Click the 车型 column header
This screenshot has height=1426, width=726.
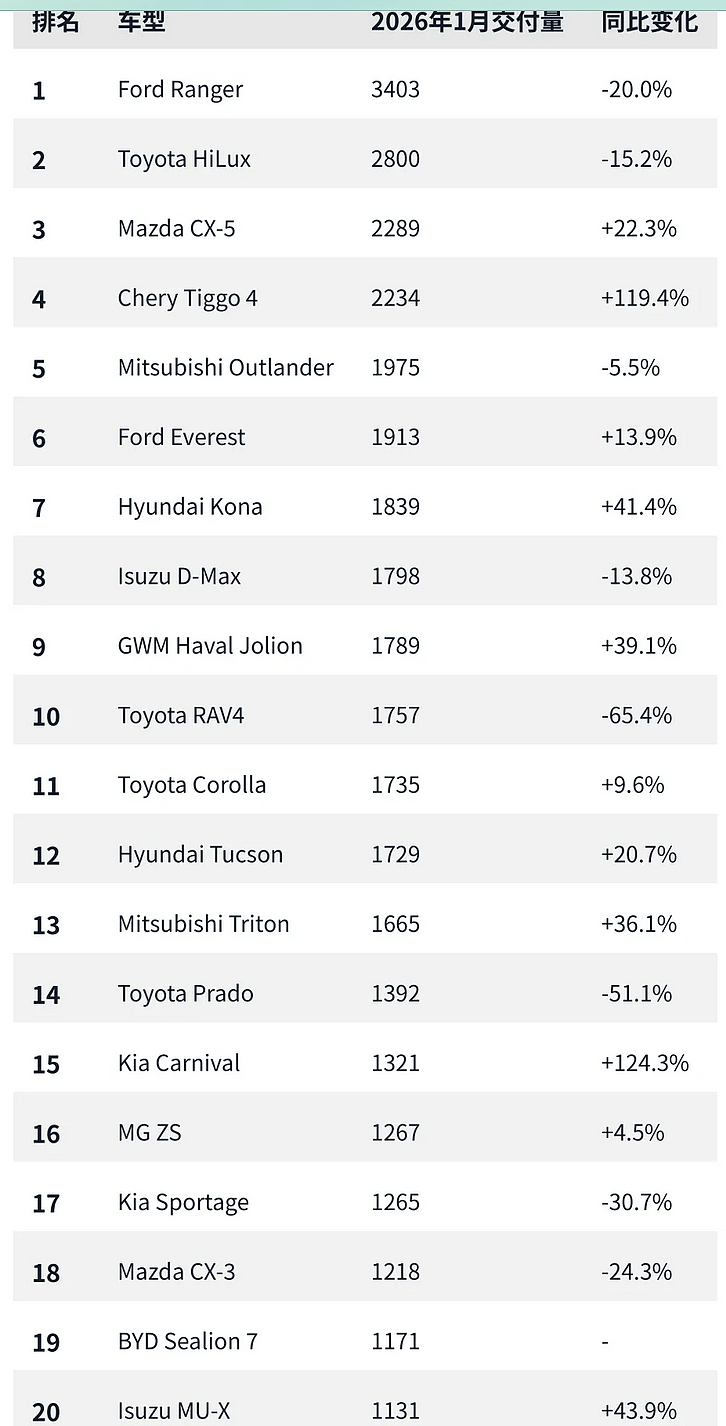click(x=142, y=21)
